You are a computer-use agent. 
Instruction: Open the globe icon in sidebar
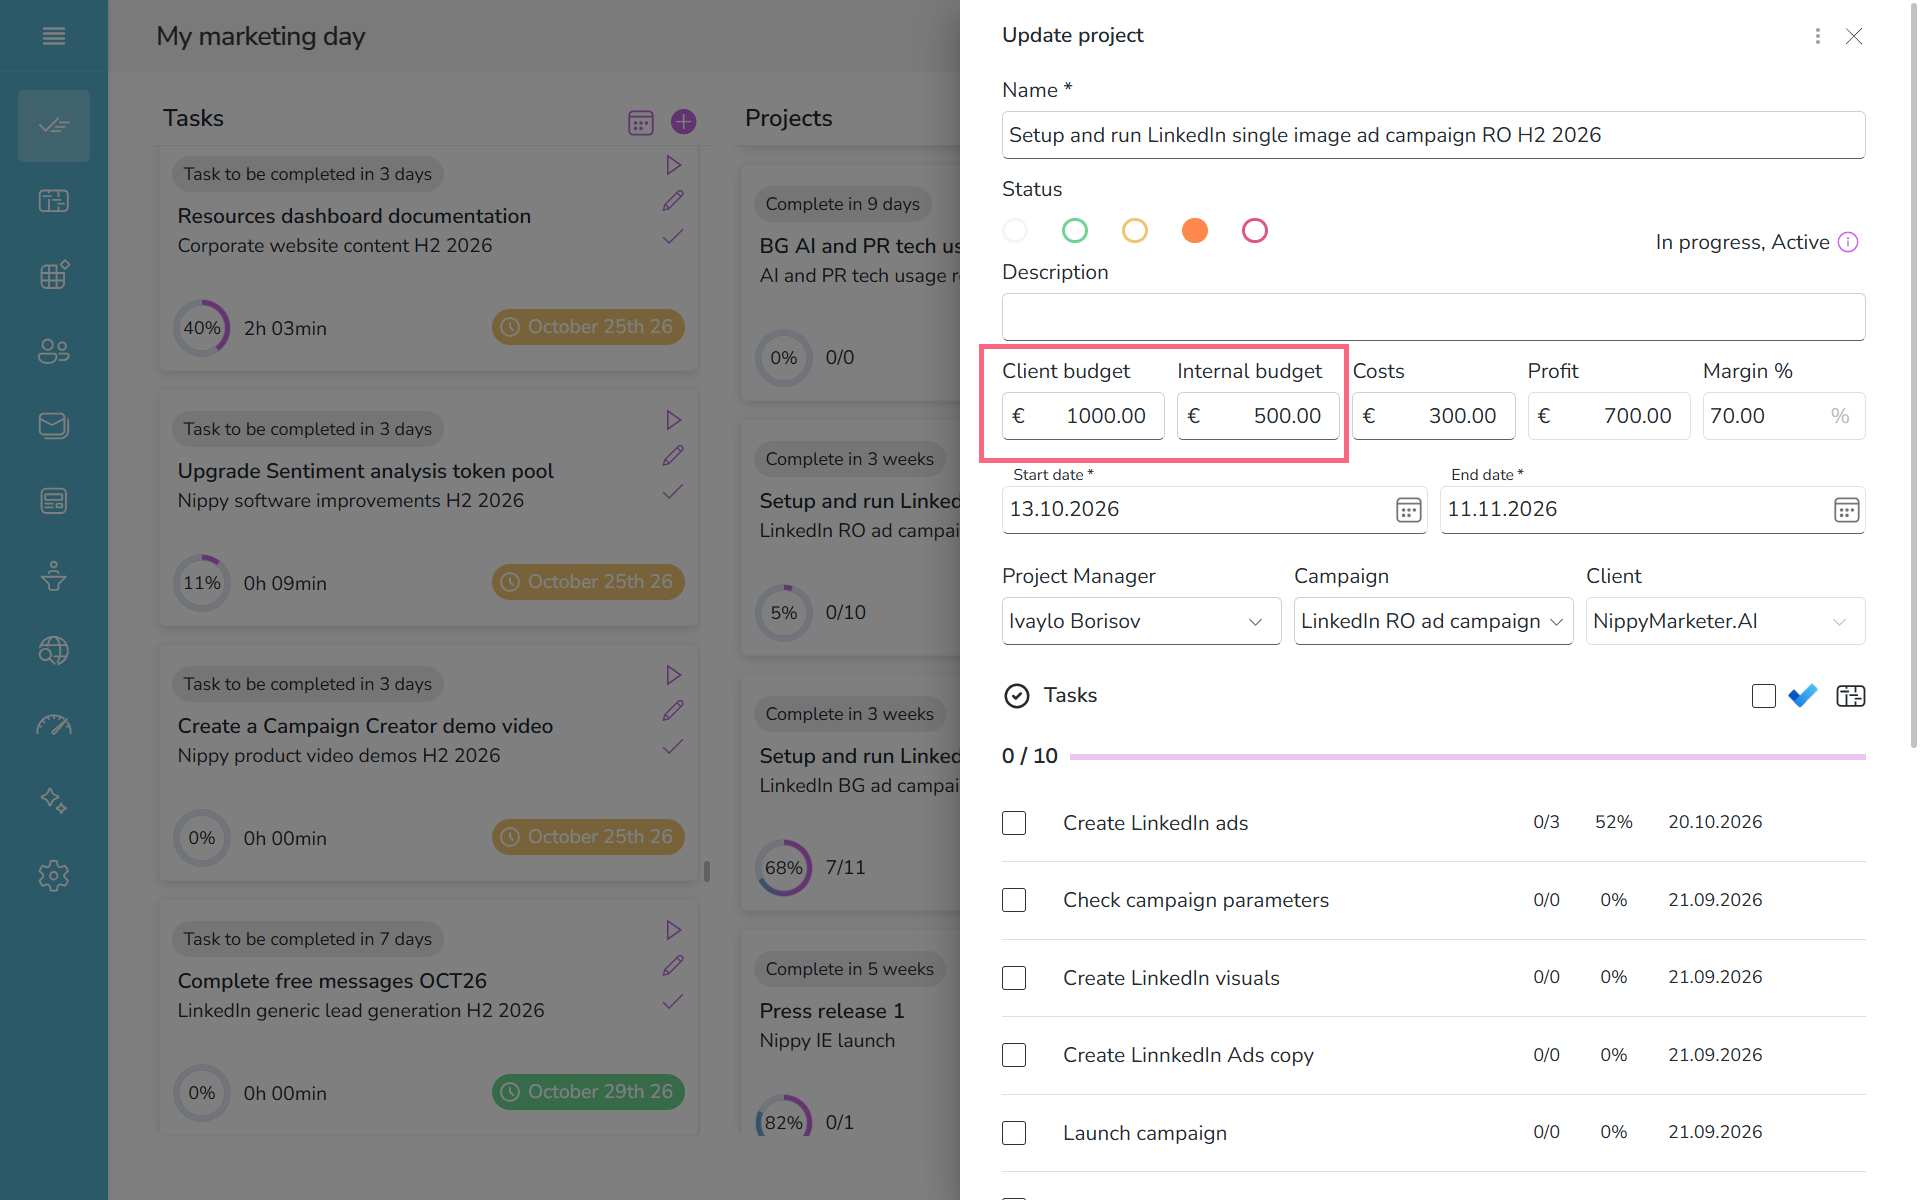click(54, 651)
